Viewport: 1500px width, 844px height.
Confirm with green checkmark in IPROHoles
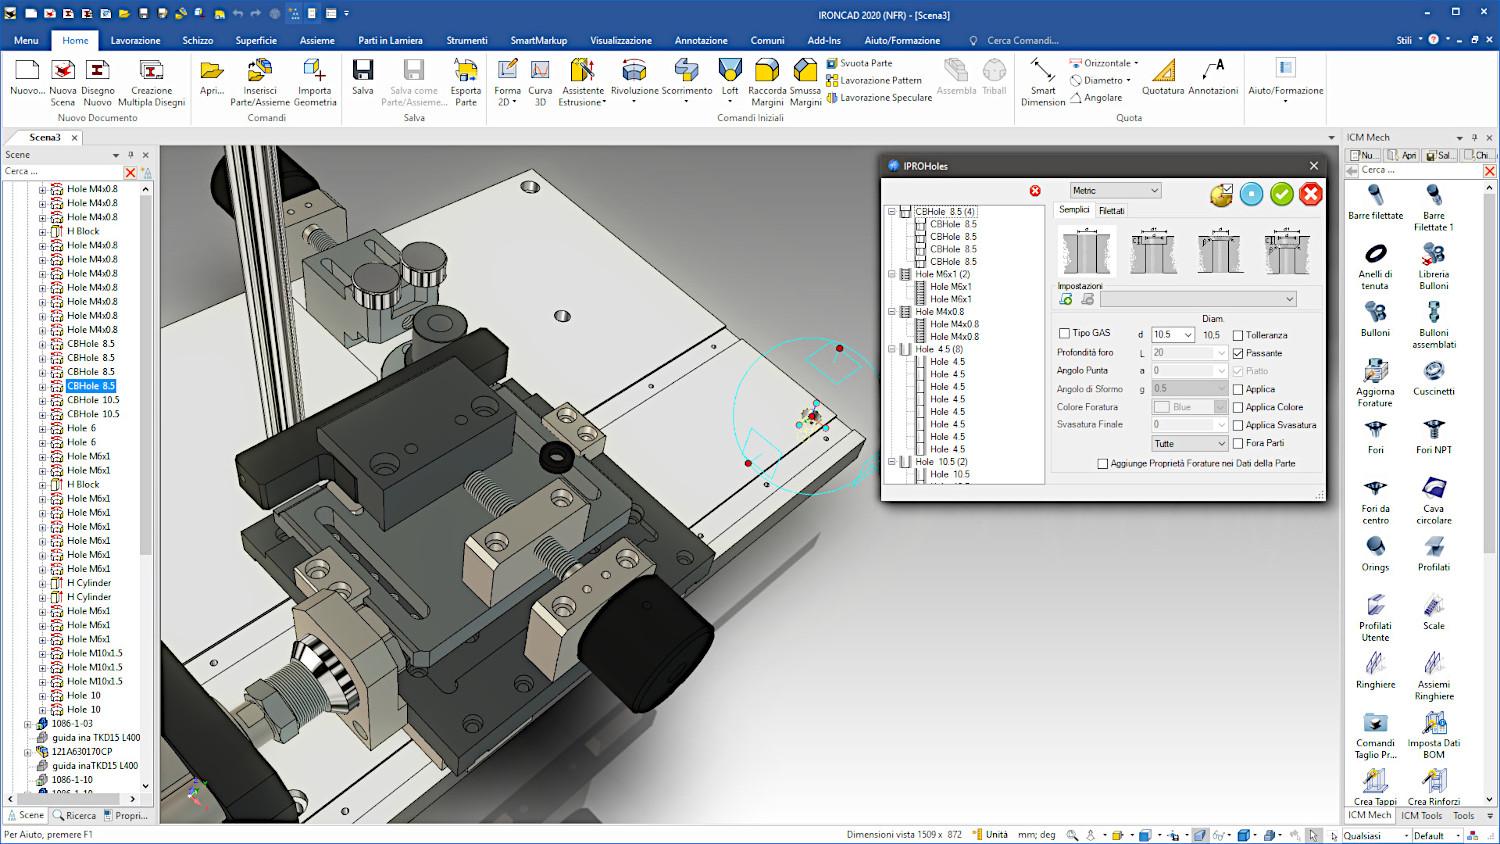1281,195
